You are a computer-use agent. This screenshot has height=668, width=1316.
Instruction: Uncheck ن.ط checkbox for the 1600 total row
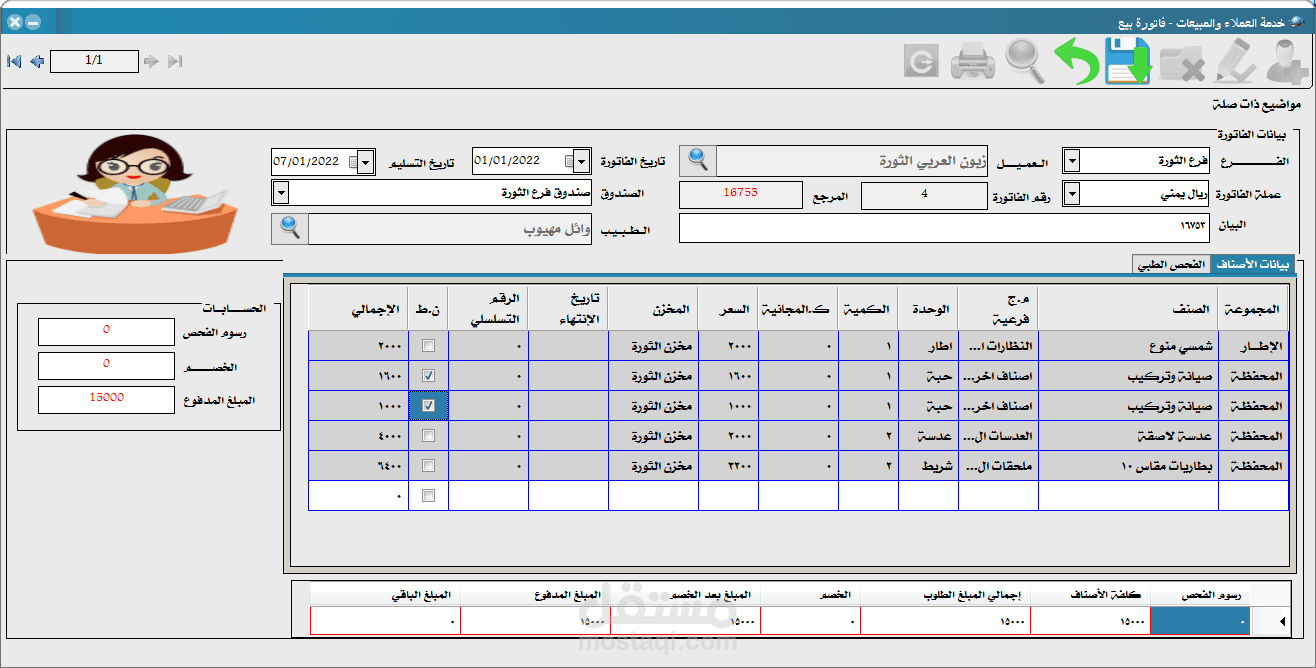(x=428, y=376)
